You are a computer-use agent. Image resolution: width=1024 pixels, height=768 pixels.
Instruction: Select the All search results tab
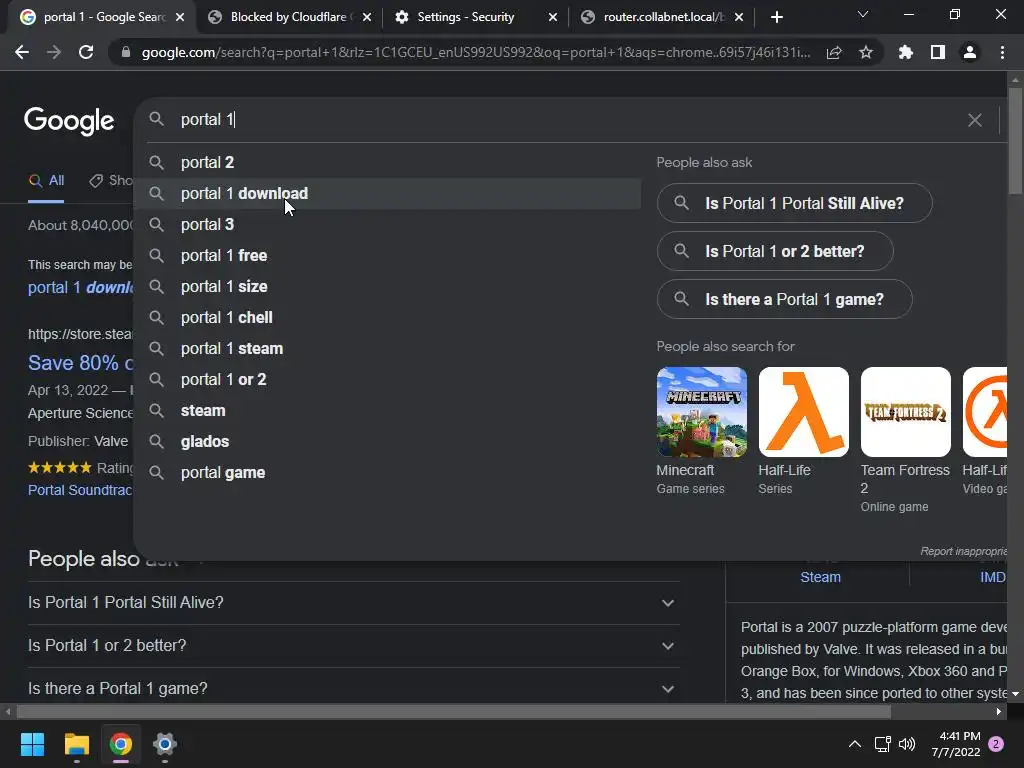coord(46,180)
